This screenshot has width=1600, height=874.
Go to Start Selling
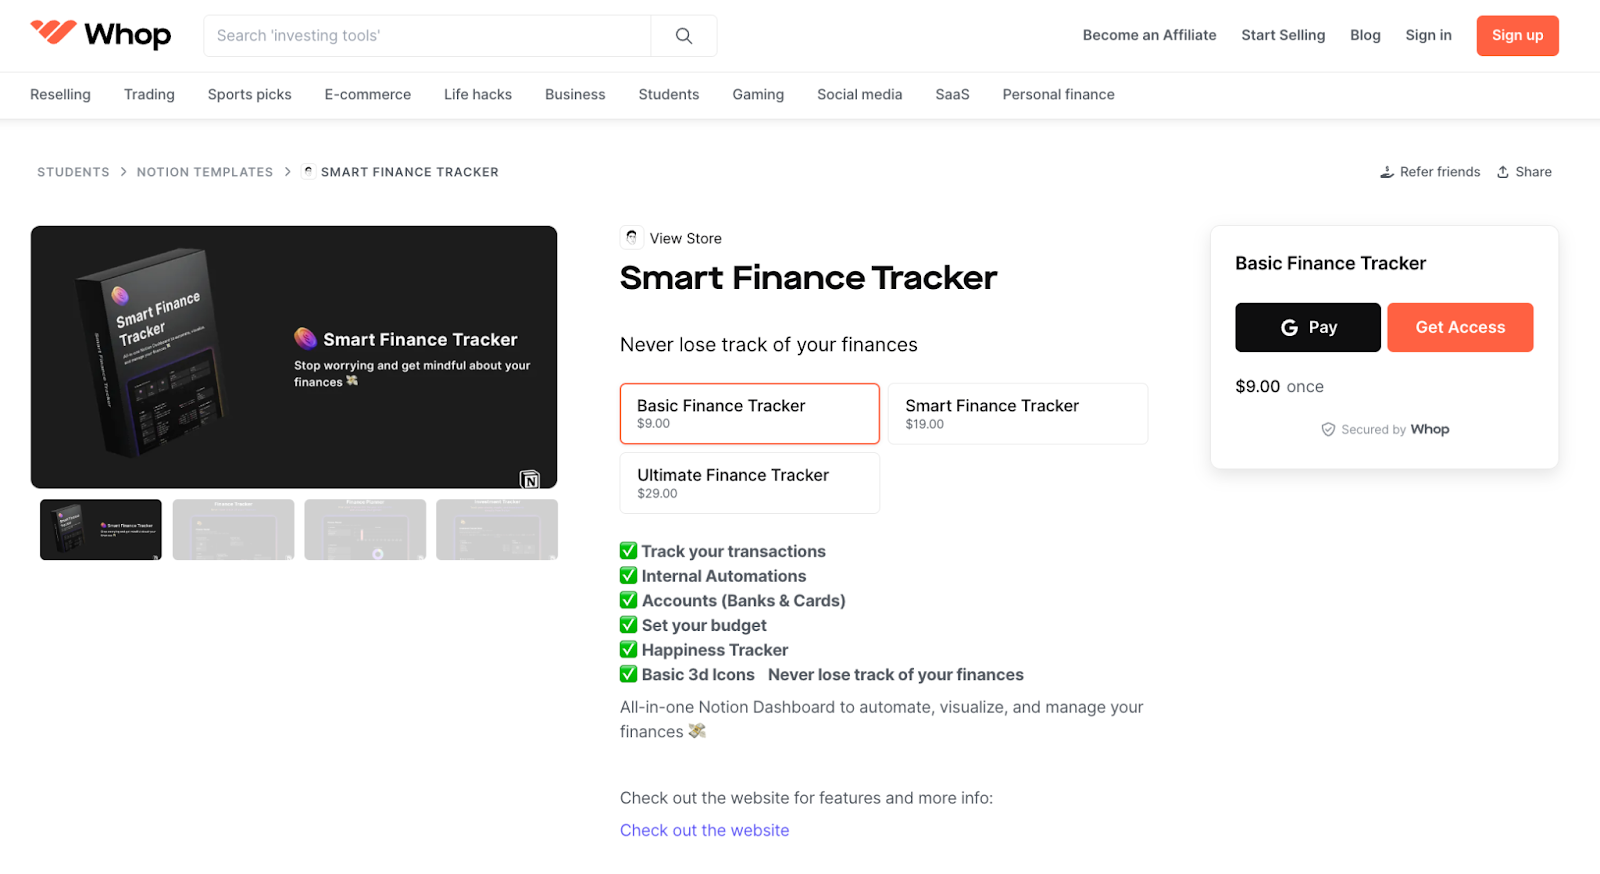click(x=1283, y=35)
